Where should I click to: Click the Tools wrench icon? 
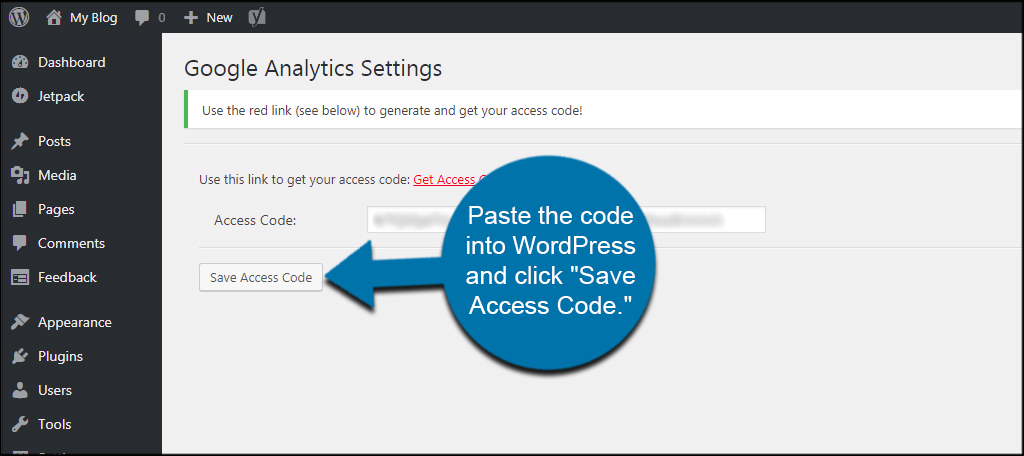click(19, 424)
